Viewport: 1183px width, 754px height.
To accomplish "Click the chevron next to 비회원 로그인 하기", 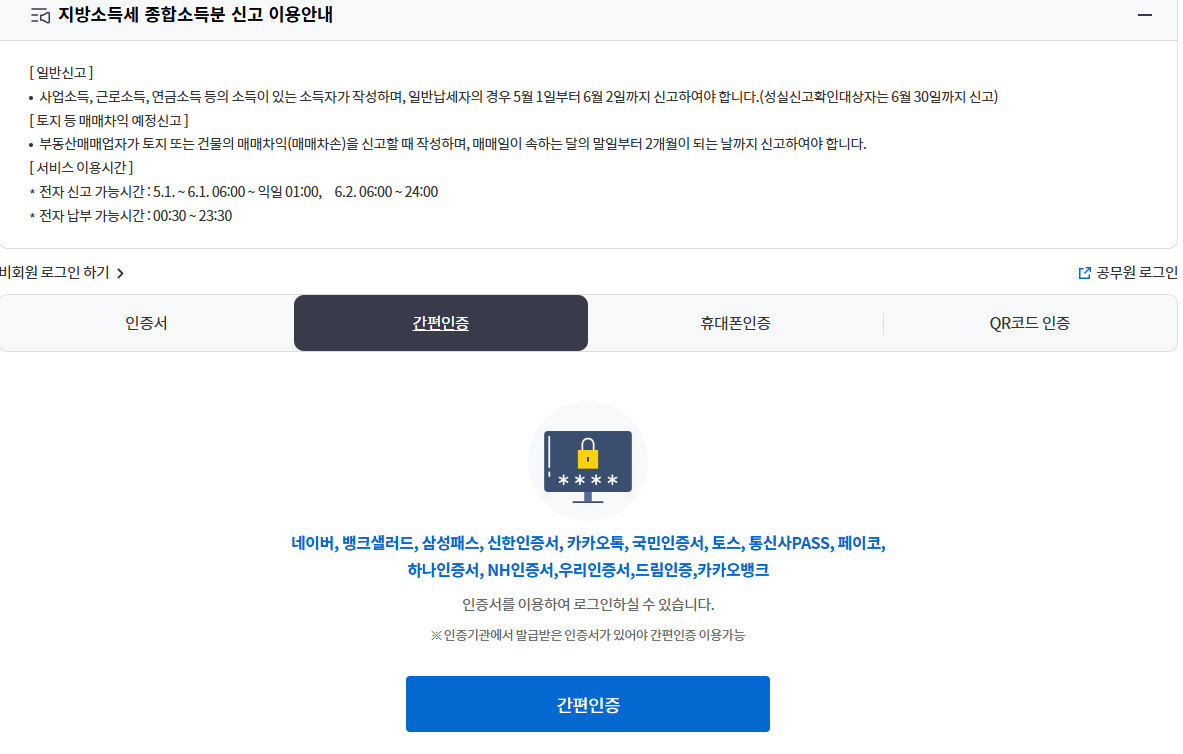I will click(x=120, y=273).
